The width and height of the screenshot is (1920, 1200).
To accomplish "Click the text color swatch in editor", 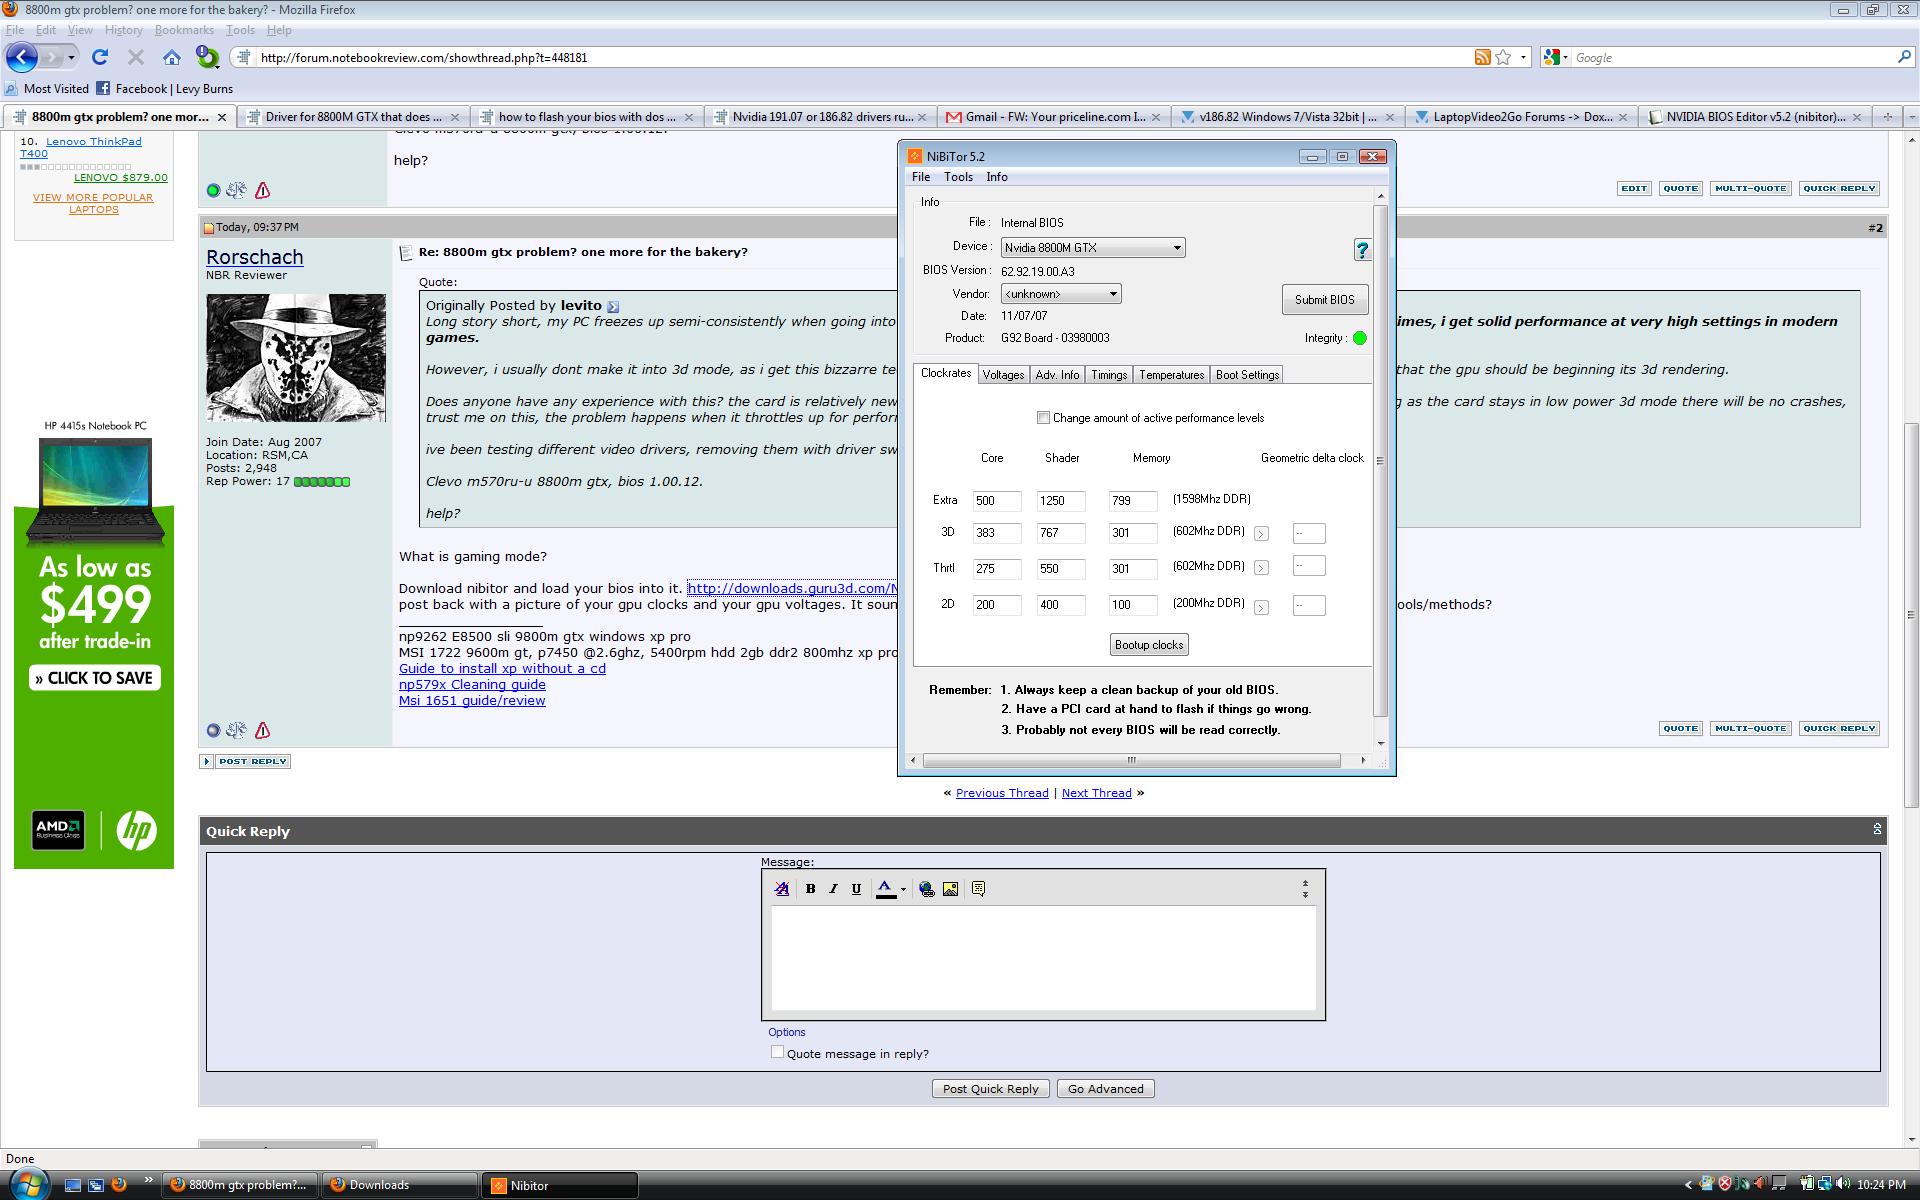I will coord(886,888).
